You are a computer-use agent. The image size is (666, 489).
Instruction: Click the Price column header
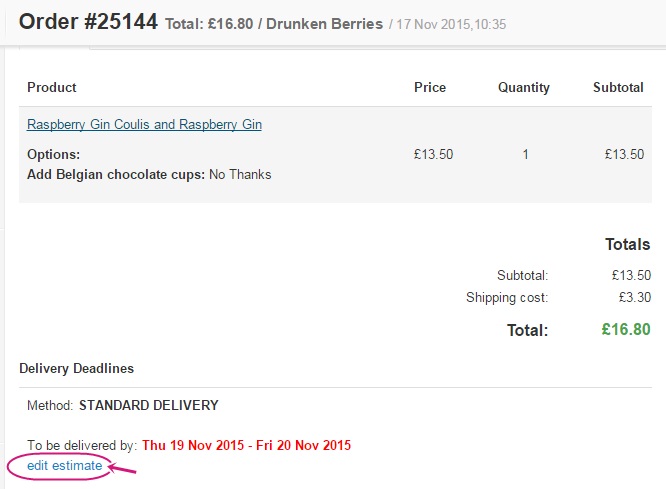(x=430, y=88)
